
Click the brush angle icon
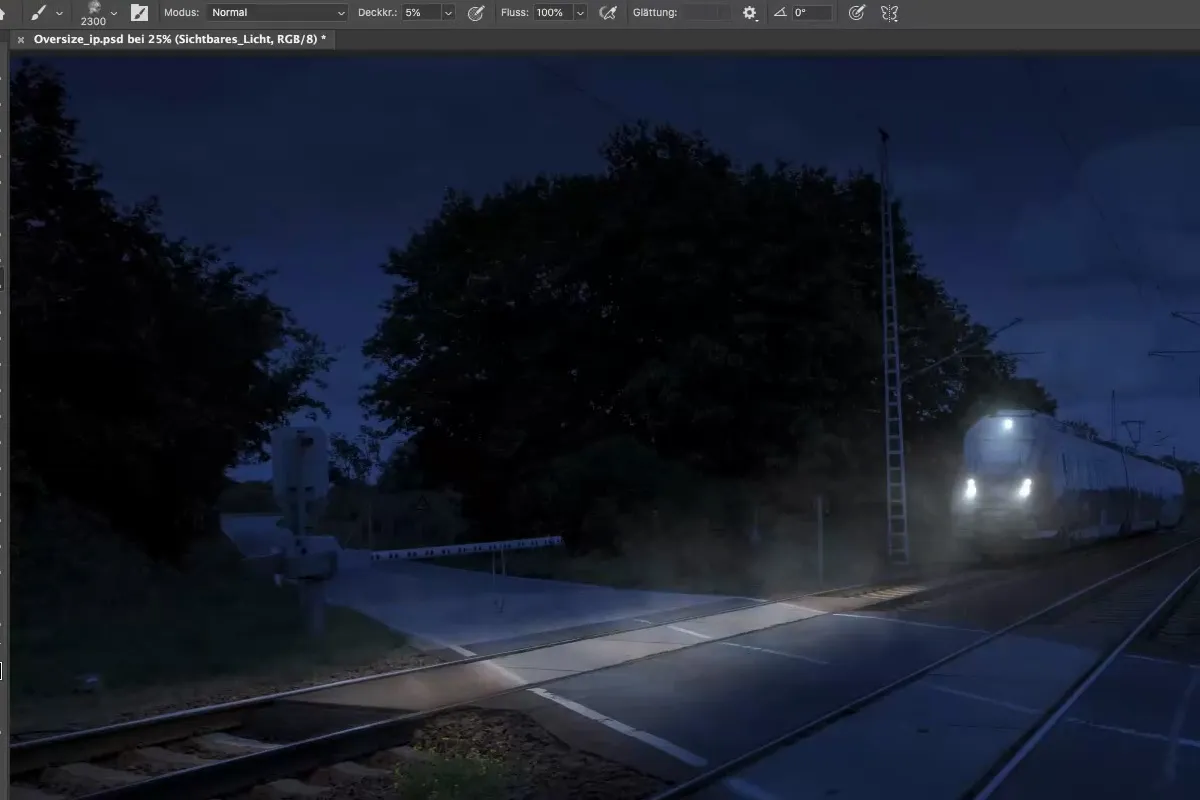coord(782,13)
